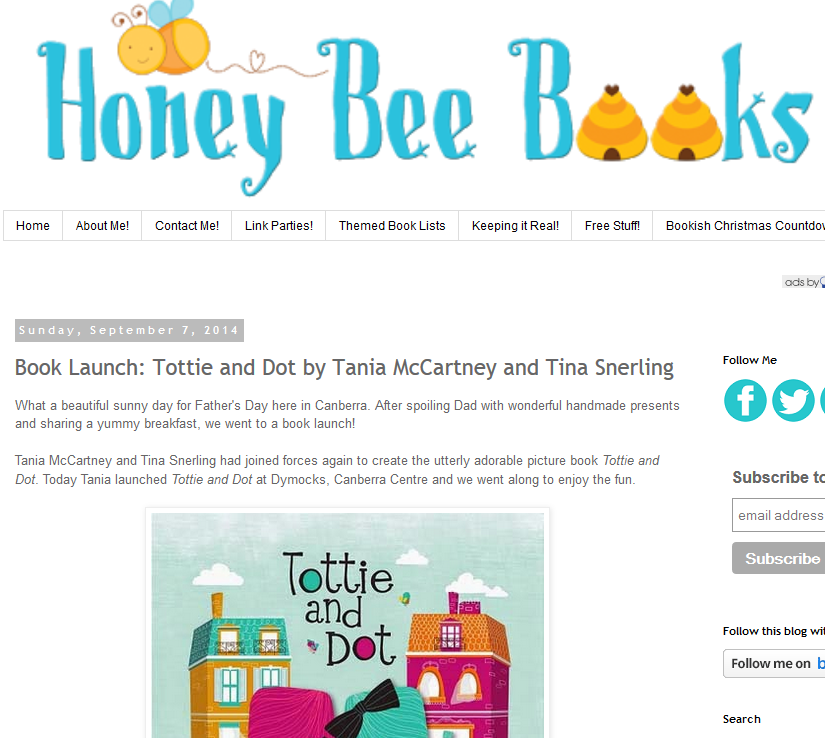Open the Tottie and Dot book cover image
The image size is (825, 738).
[x=347, y=625]
